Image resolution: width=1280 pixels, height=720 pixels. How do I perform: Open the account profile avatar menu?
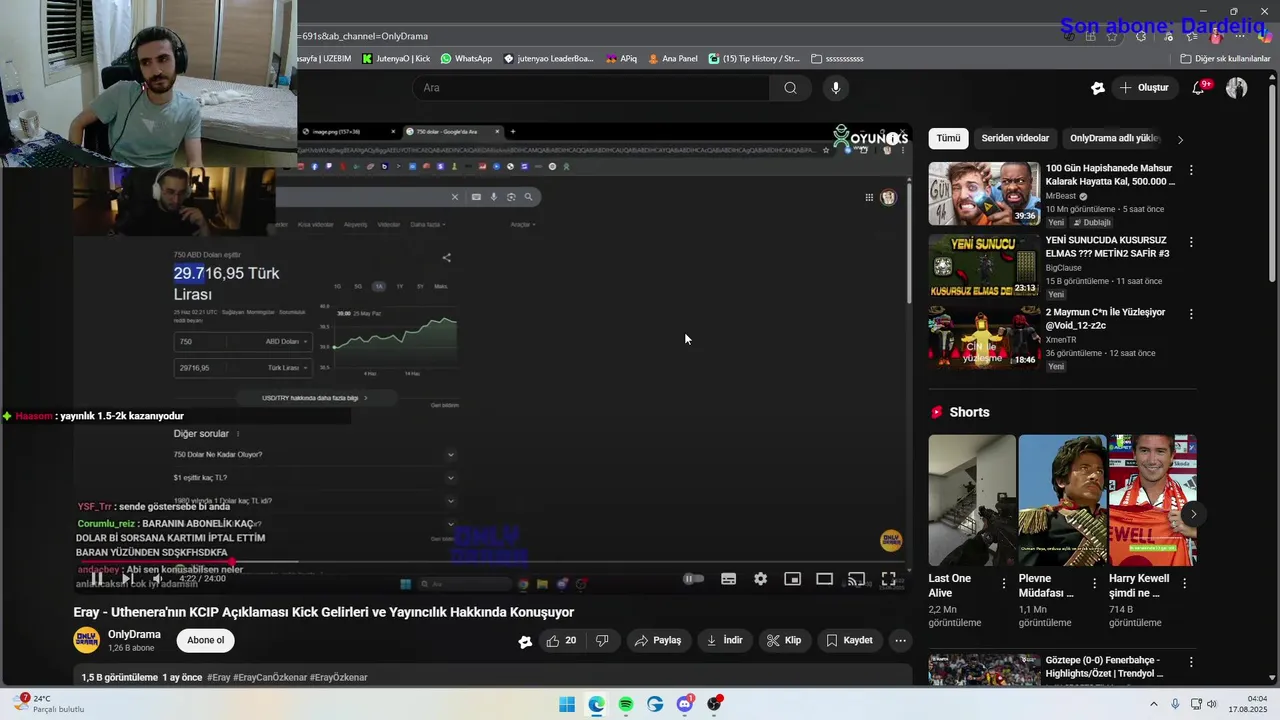[x=1237, y=88]
